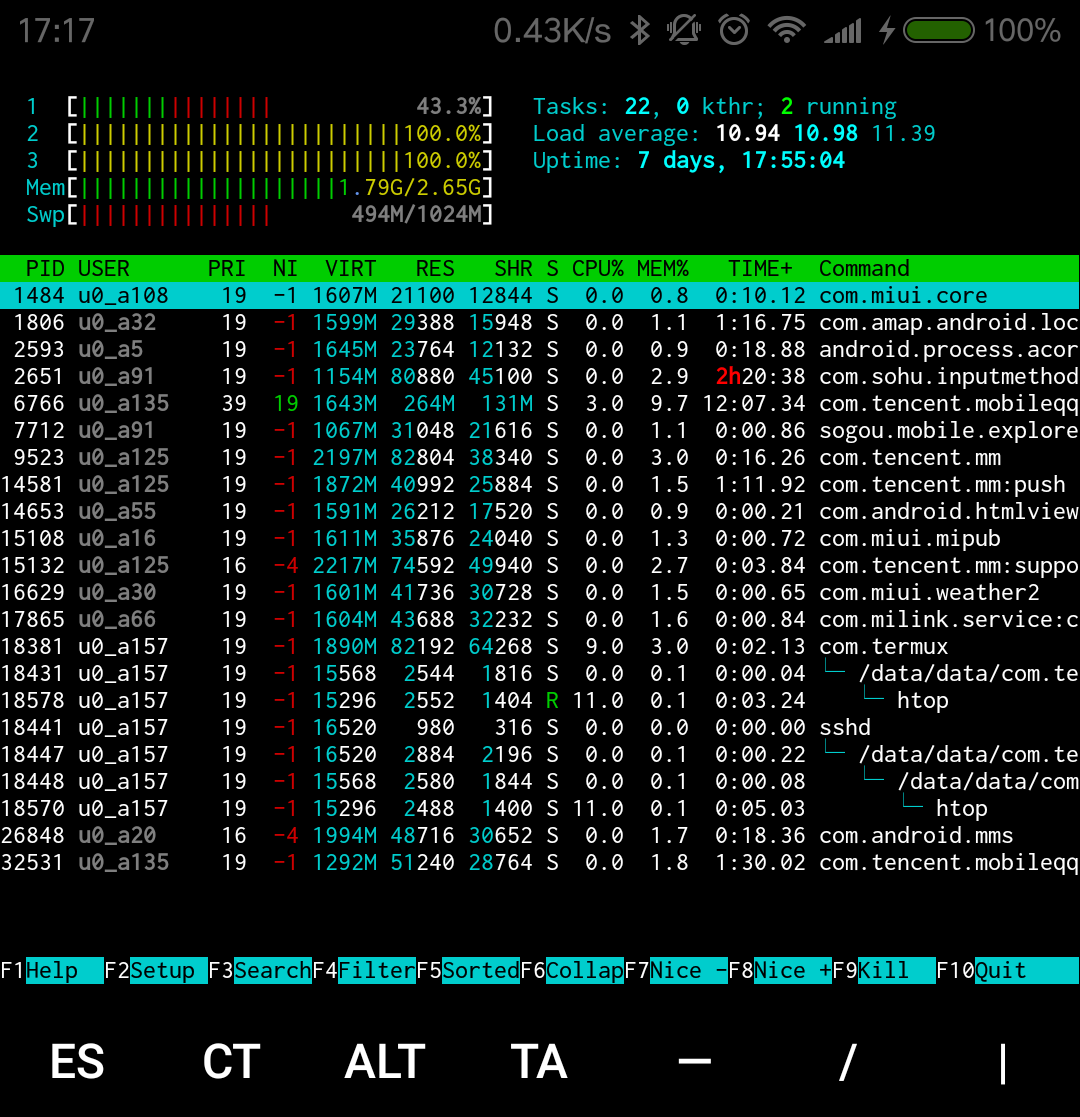Sort by the USER column header
The image size is (1080, 1117).
[x=104, y=269]
